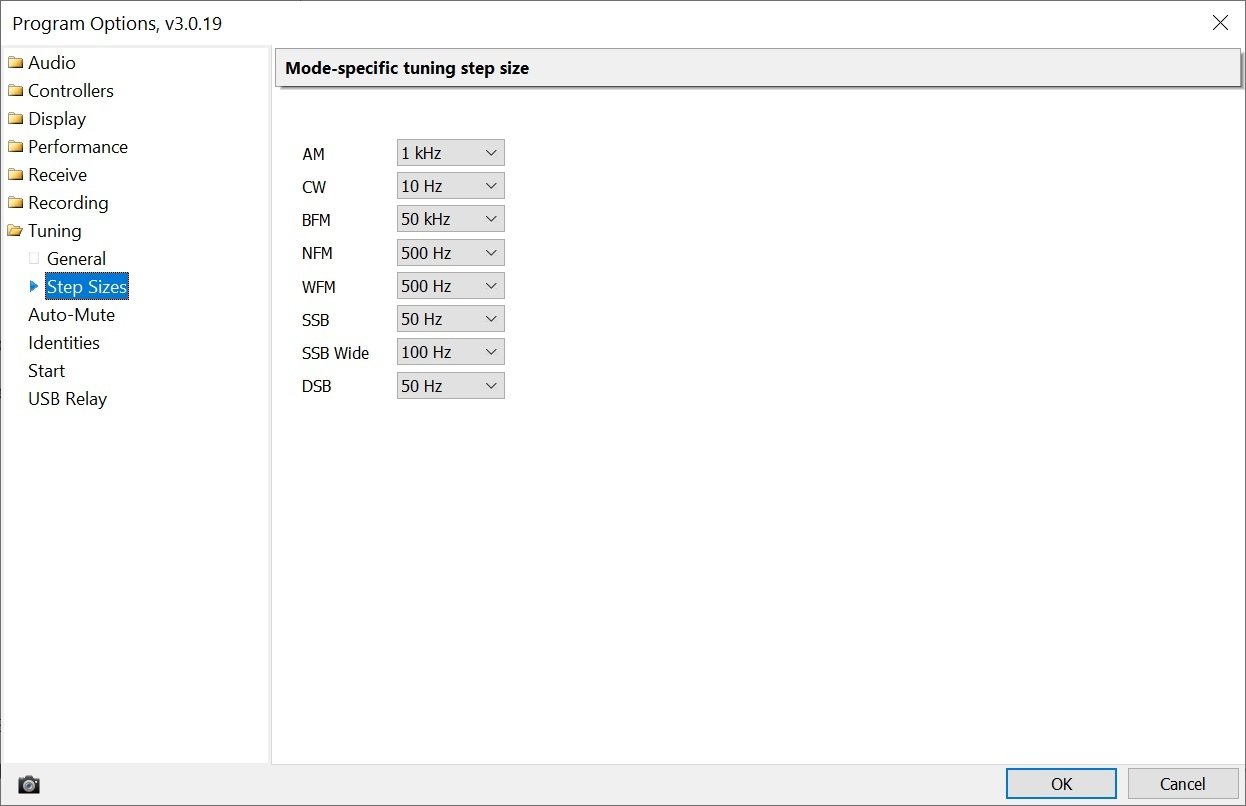The height and width of the screenshot is (806, 1246).
Task: Click the Display folder icon
Action: point(15,119)
